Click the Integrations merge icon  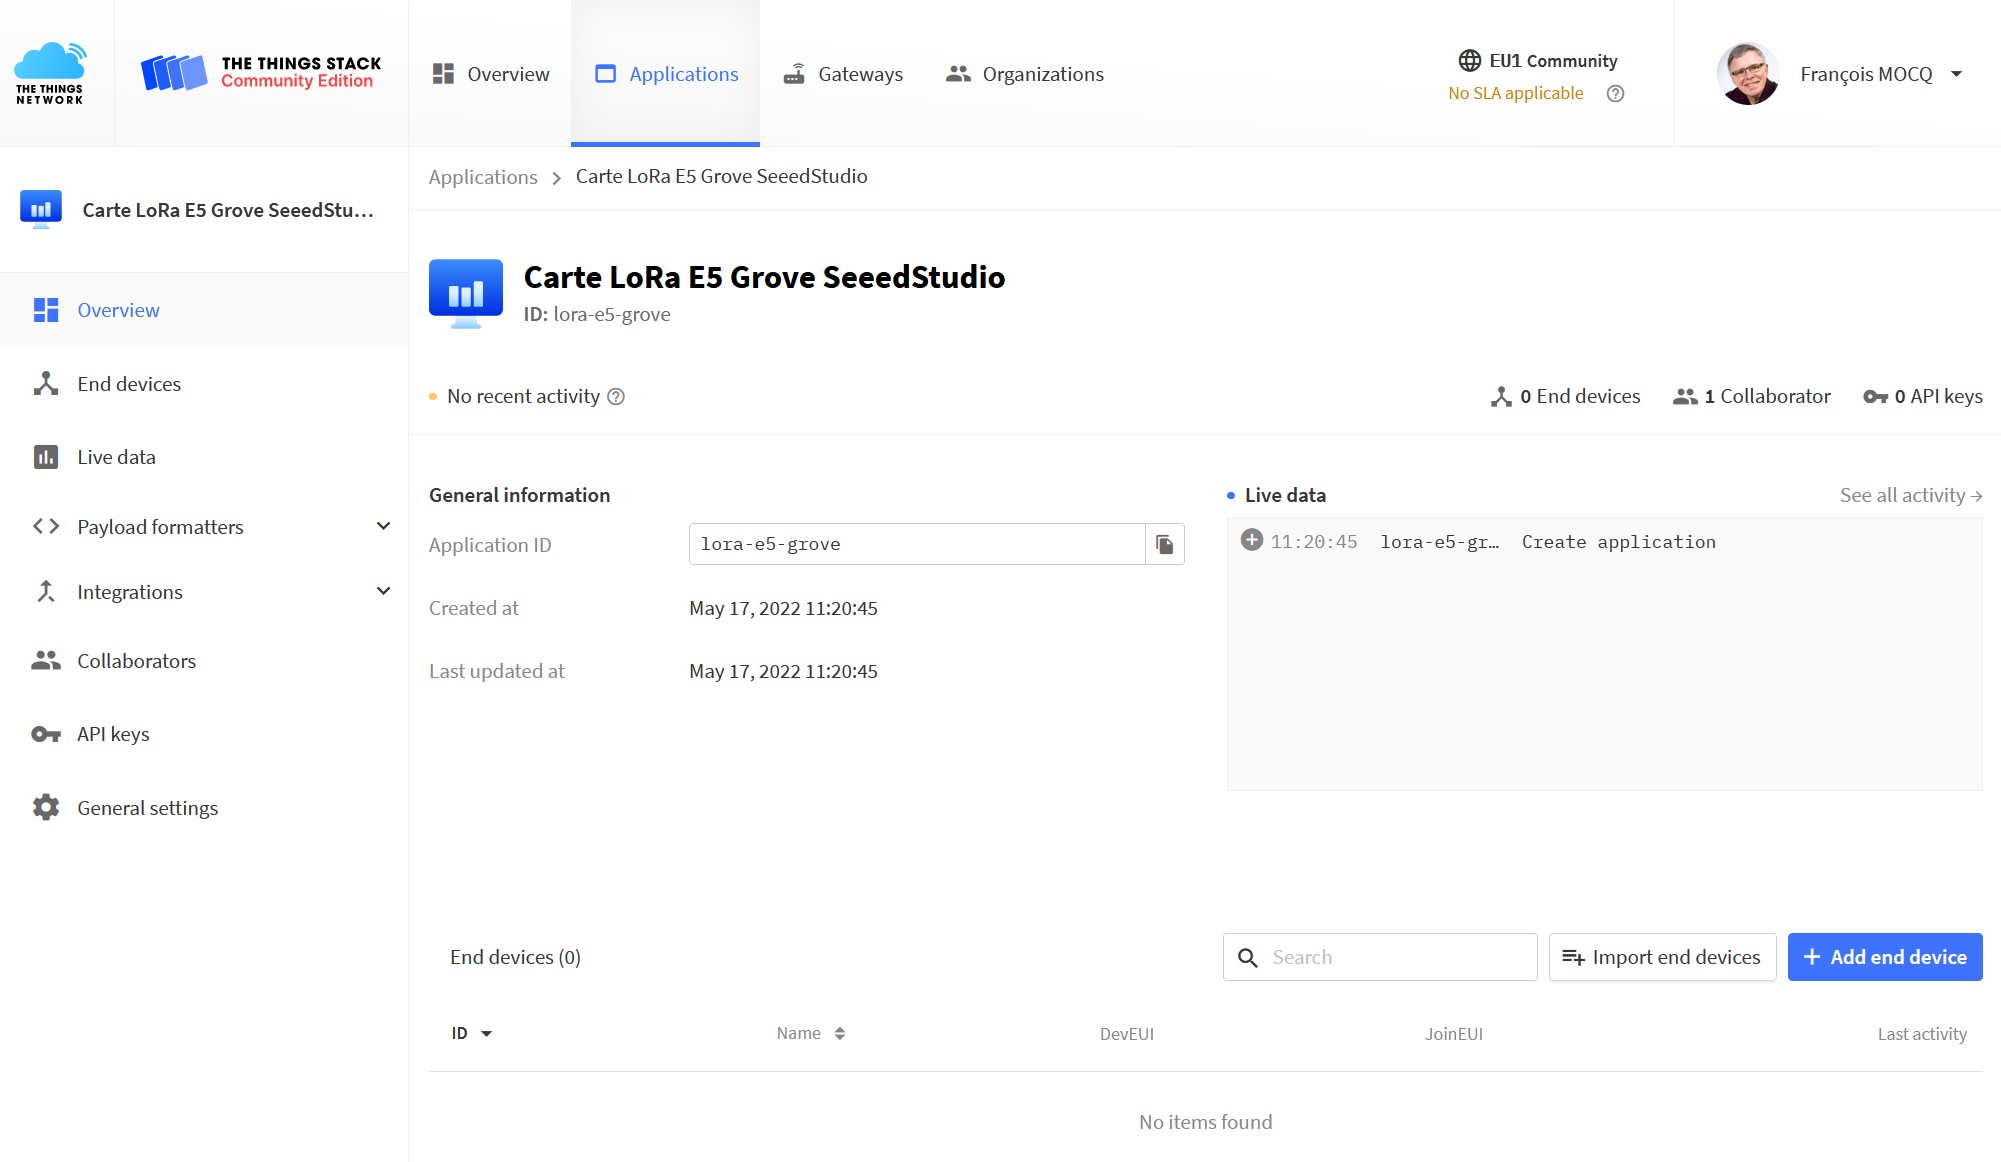coord(46,592)
